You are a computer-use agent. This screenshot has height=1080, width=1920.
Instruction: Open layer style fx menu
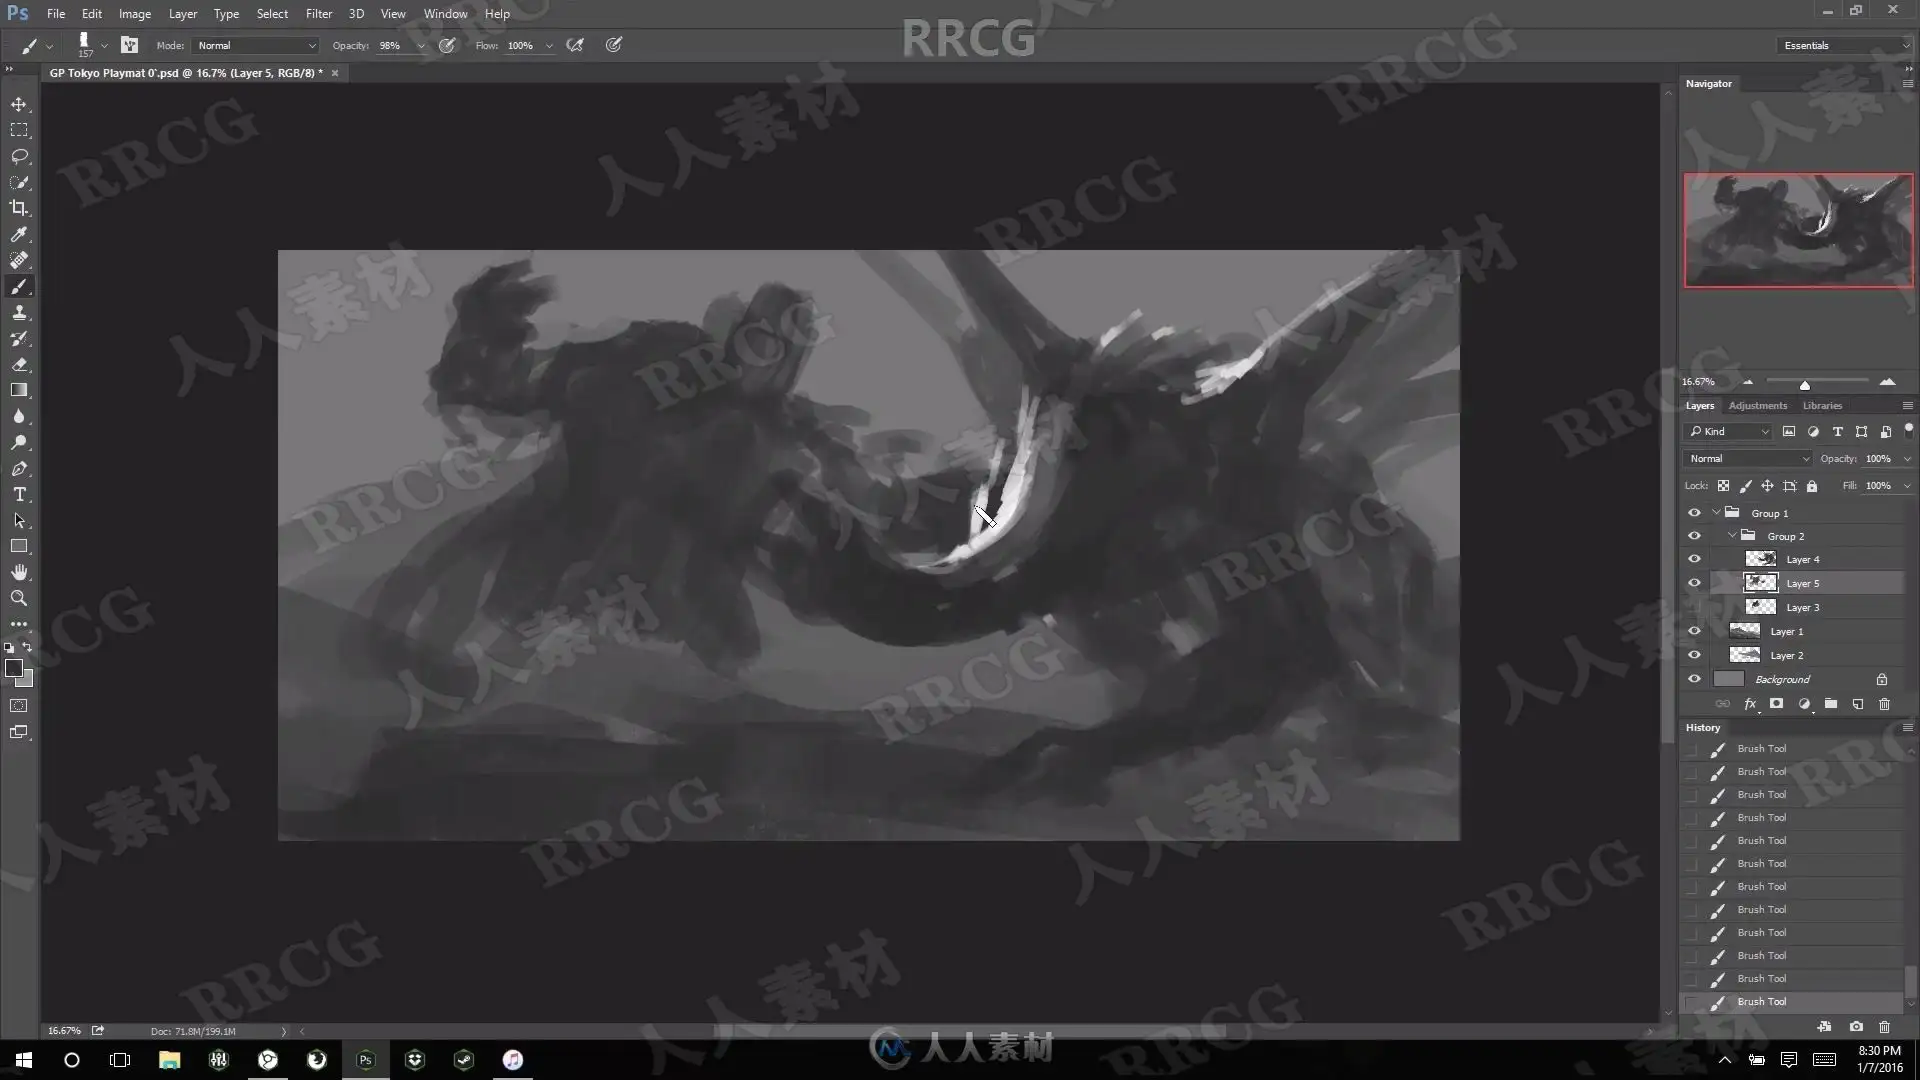pos(1750,704)
